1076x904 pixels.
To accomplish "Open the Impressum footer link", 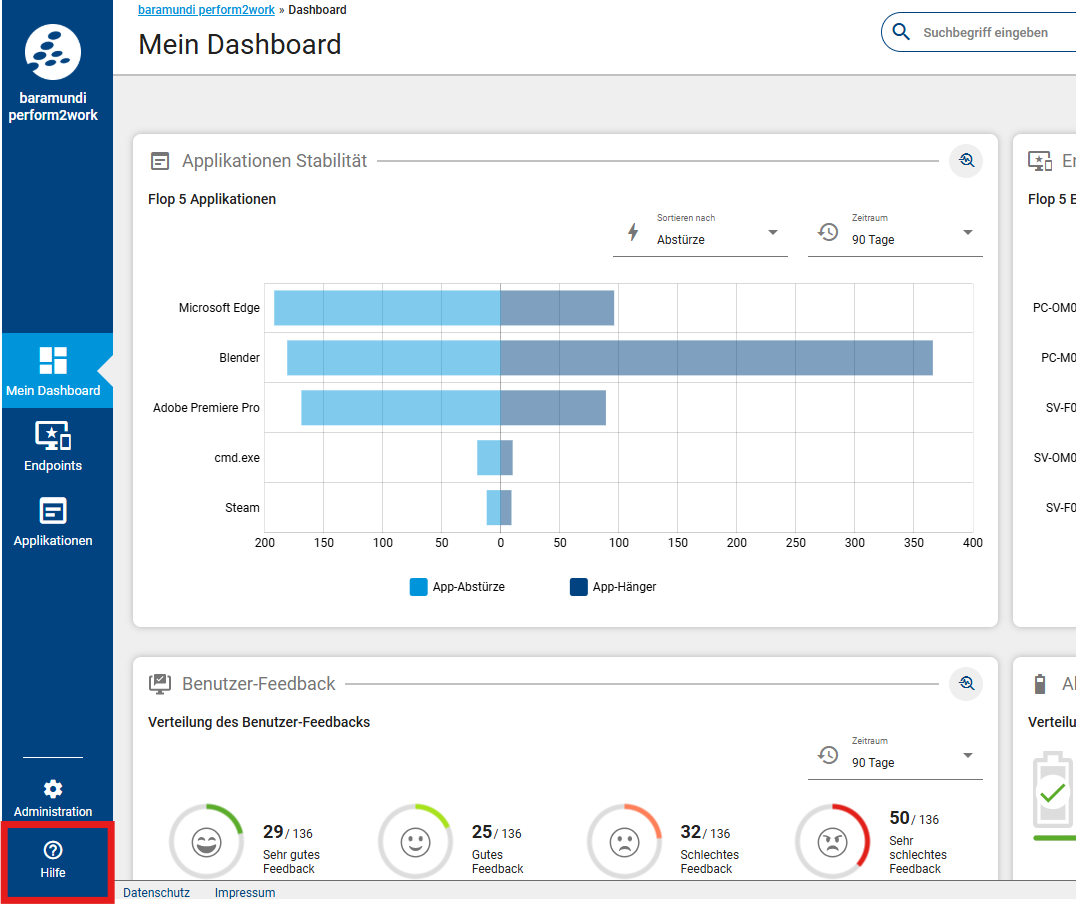I will click(245, 893).
